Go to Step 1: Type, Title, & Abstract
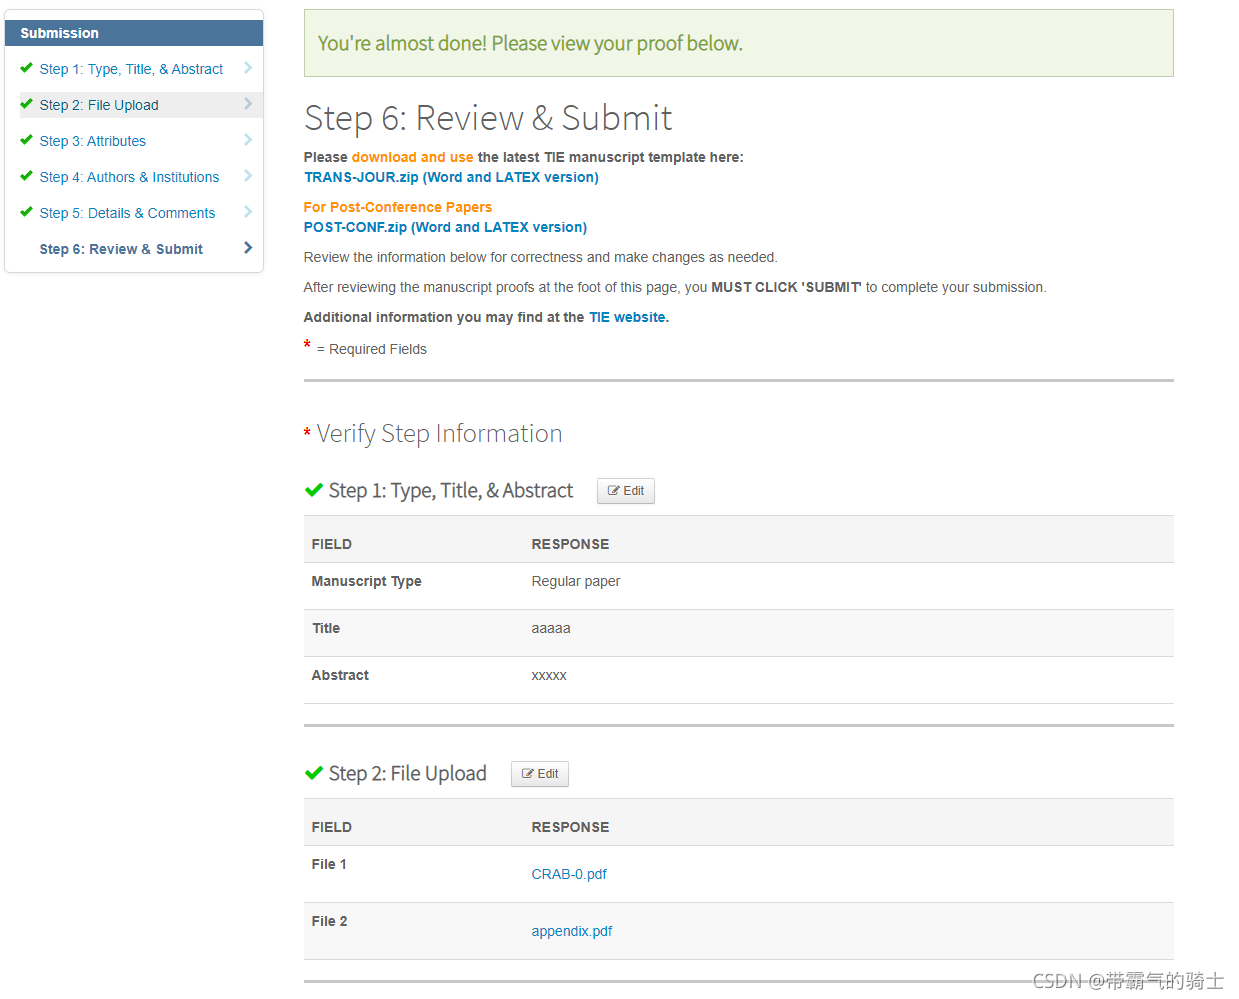This screenshot has width=1239, height=999. [x=131, y=69]
